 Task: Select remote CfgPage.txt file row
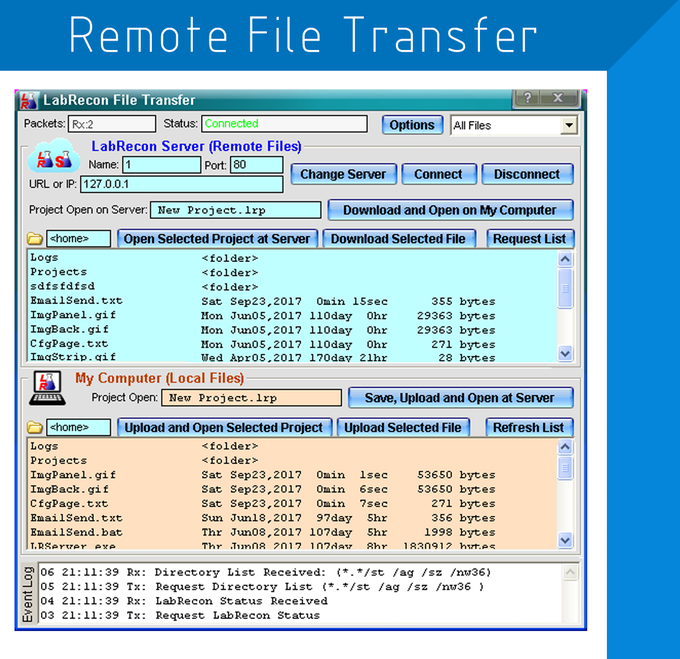[292, 344]
